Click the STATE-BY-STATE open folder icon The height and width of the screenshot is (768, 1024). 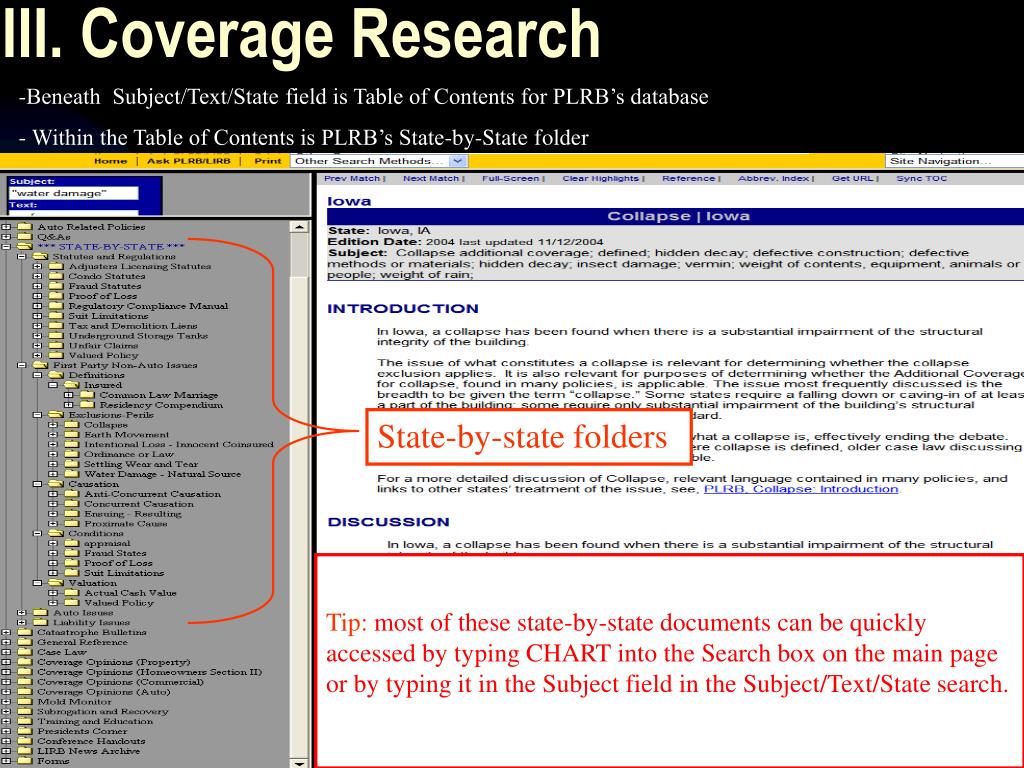[25, 246]
